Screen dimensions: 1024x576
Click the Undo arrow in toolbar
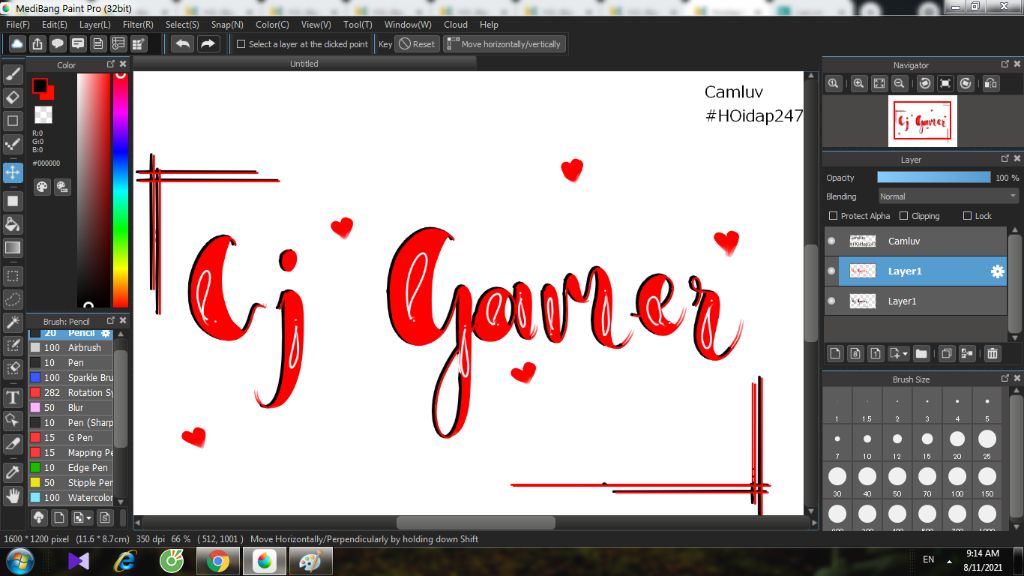pos(183,44)
